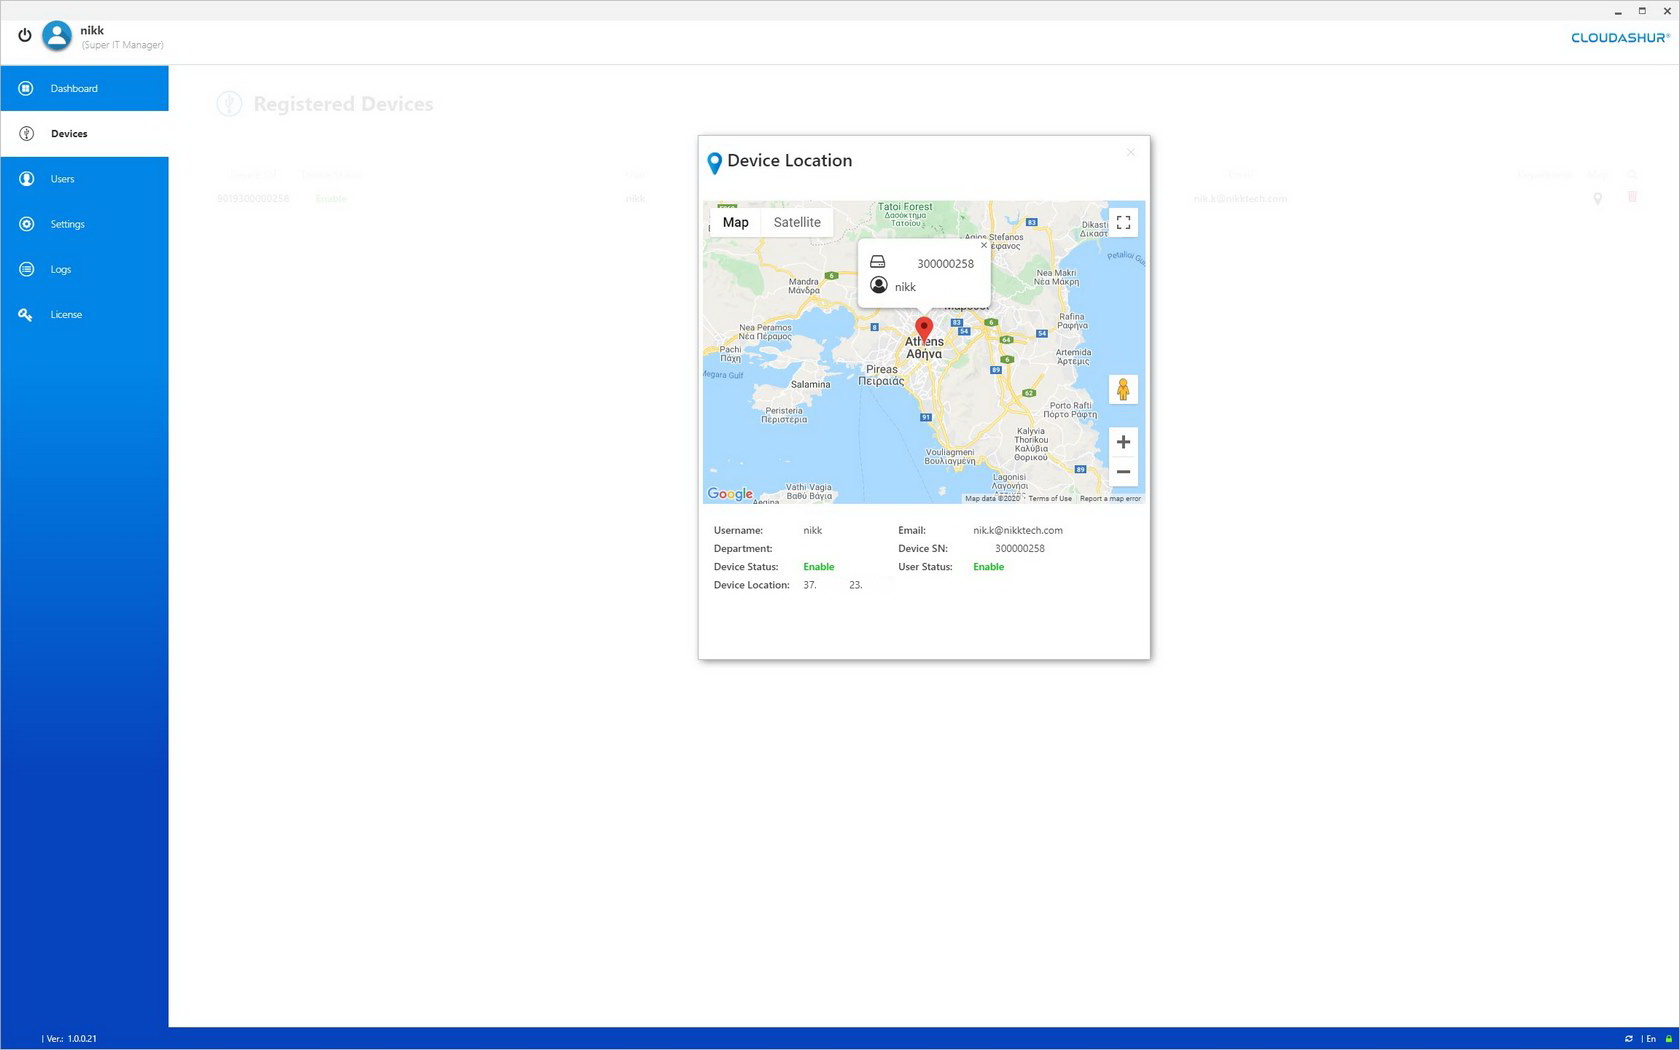Click the Username value nikk

pyautogui.click(x=813, y=530)
